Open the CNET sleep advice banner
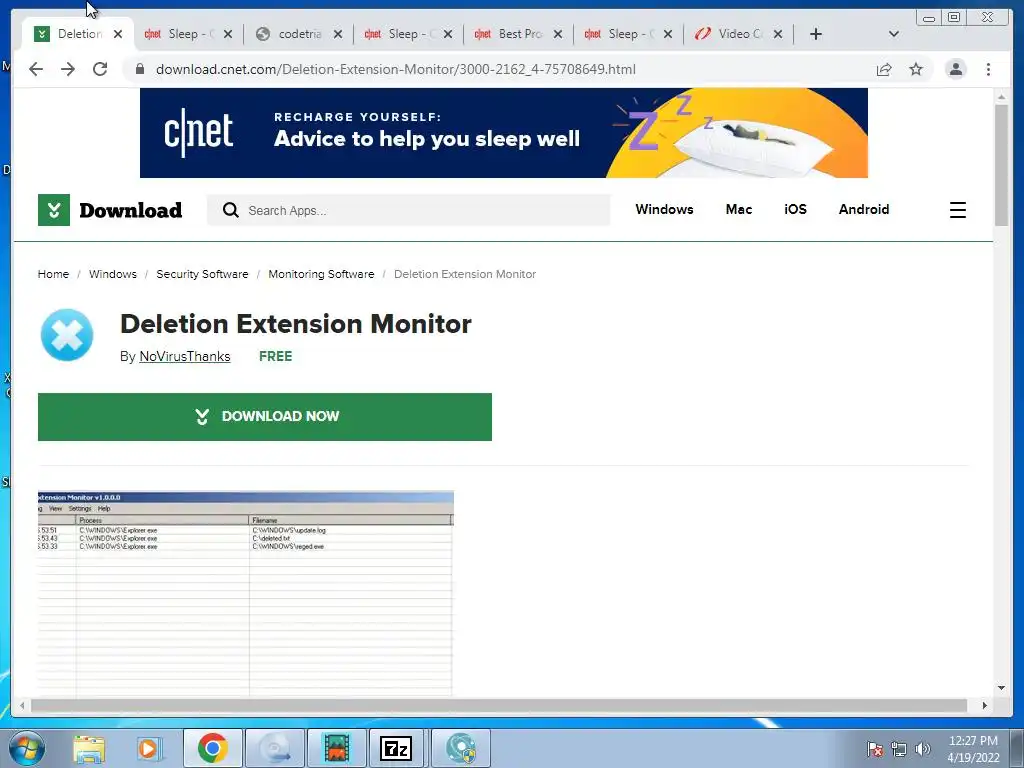The width and height of the screenshot is (1024, 768). click(504, 133)
